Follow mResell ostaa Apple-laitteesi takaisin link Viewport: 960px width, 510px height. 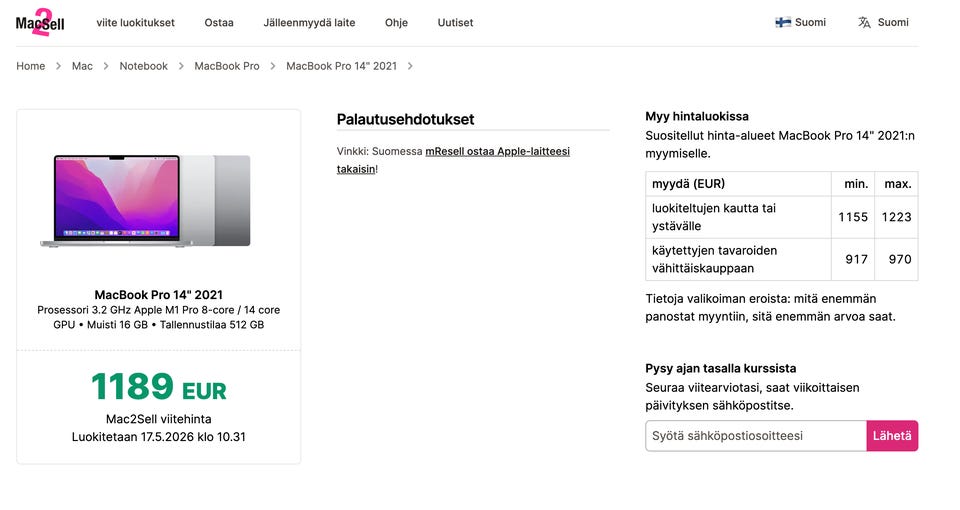453,160
